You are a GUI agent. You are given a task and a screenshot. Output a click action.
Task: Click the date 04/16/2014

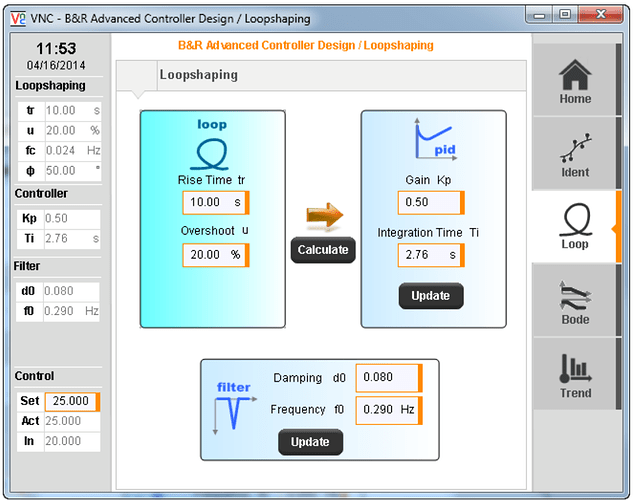[x=56, y=65]
